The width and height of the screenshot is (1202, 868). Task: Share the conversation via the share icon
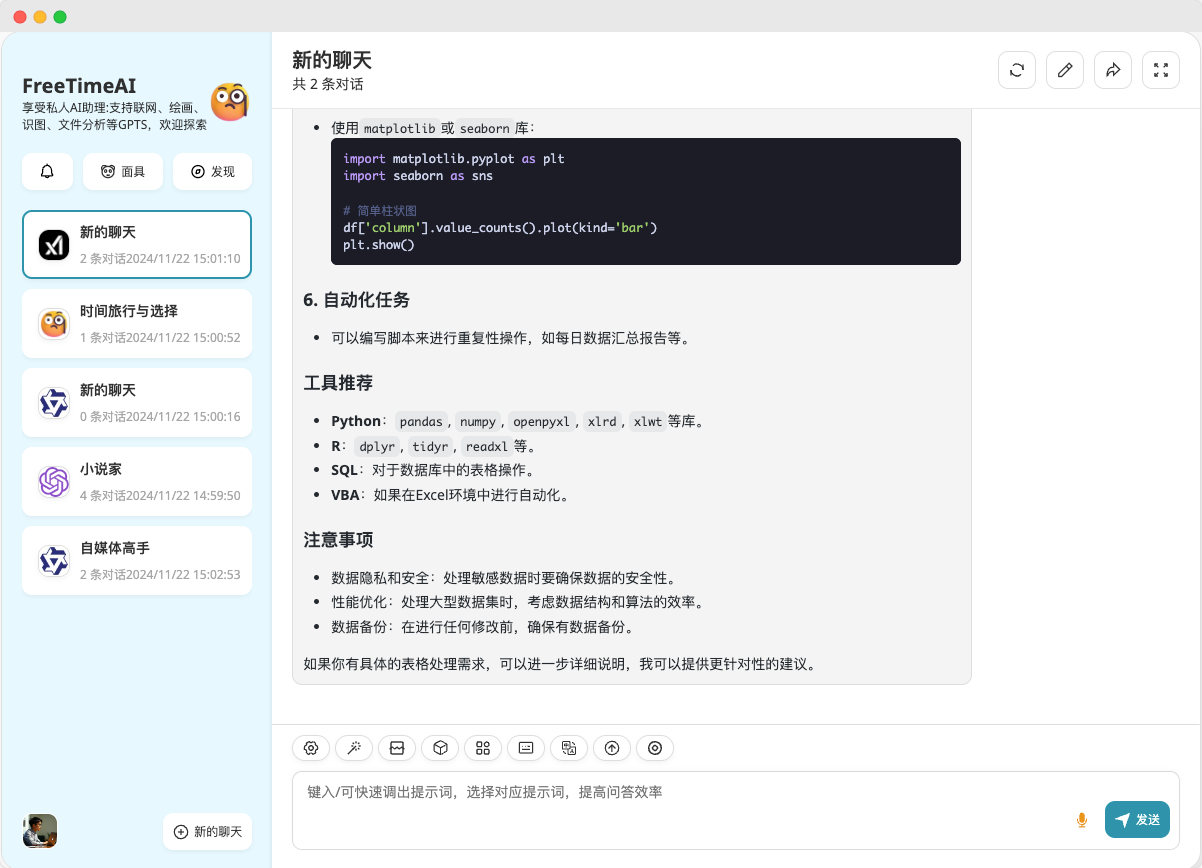click(1113, 70)
